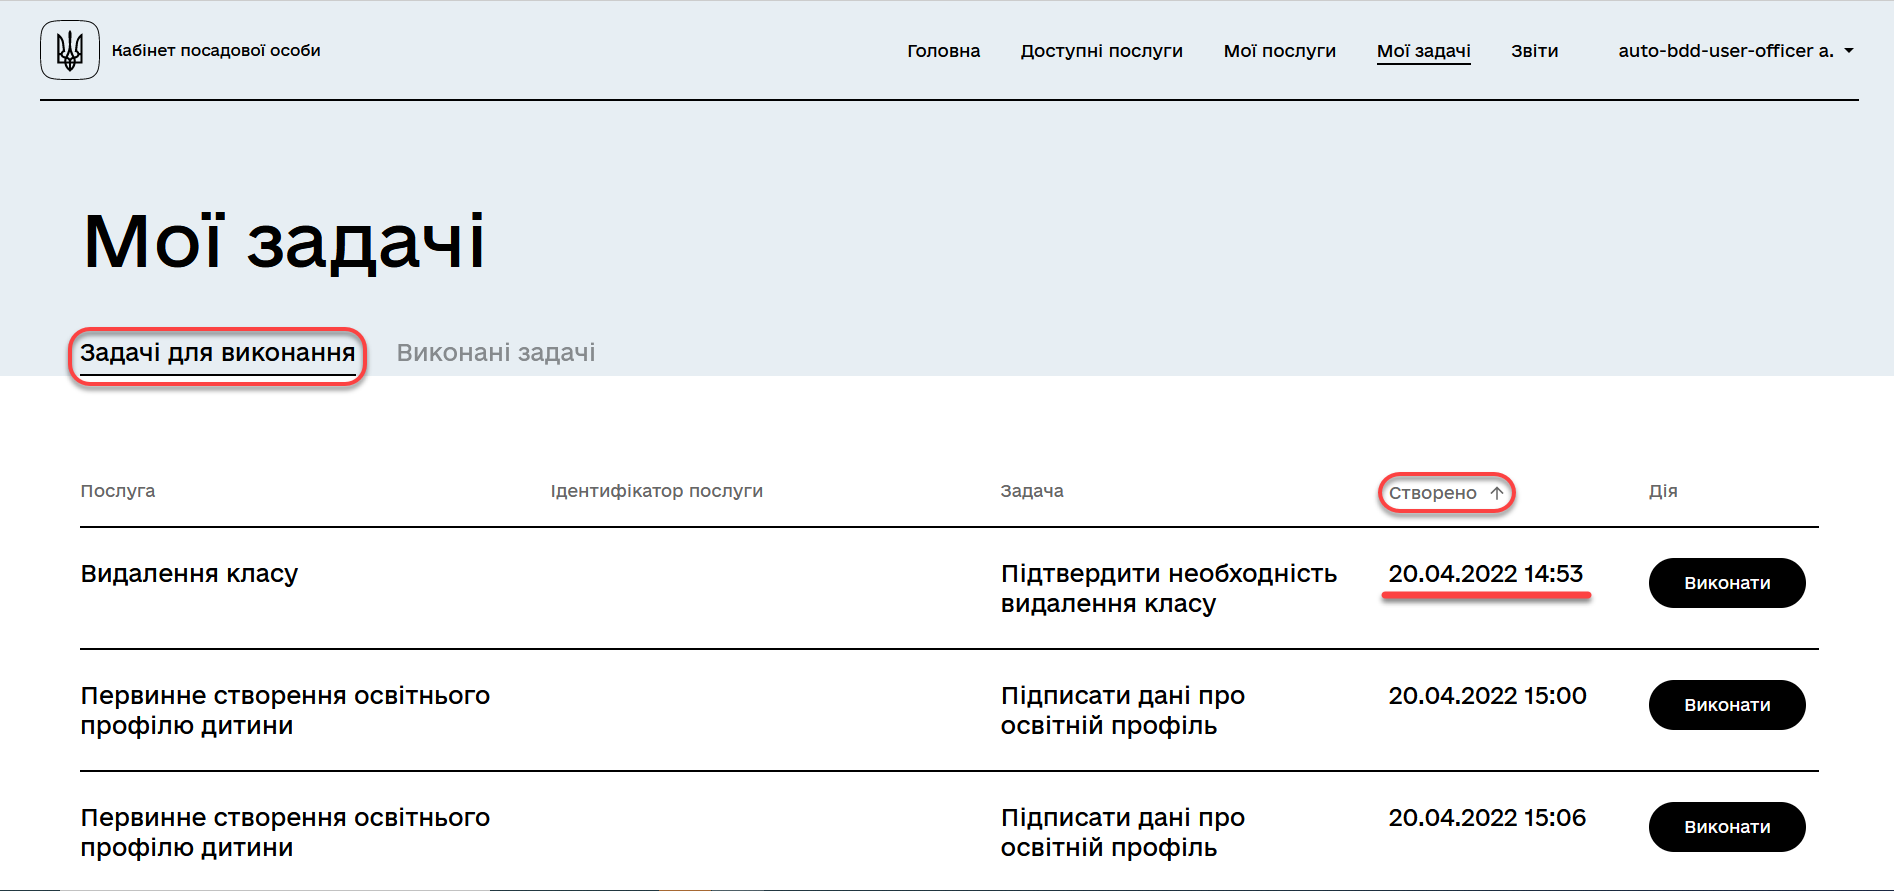The width and height of the screenshot is (1894, 891).
Task: Click the date 20.04.2022 14:53
Action: (x=1485, y=574)
